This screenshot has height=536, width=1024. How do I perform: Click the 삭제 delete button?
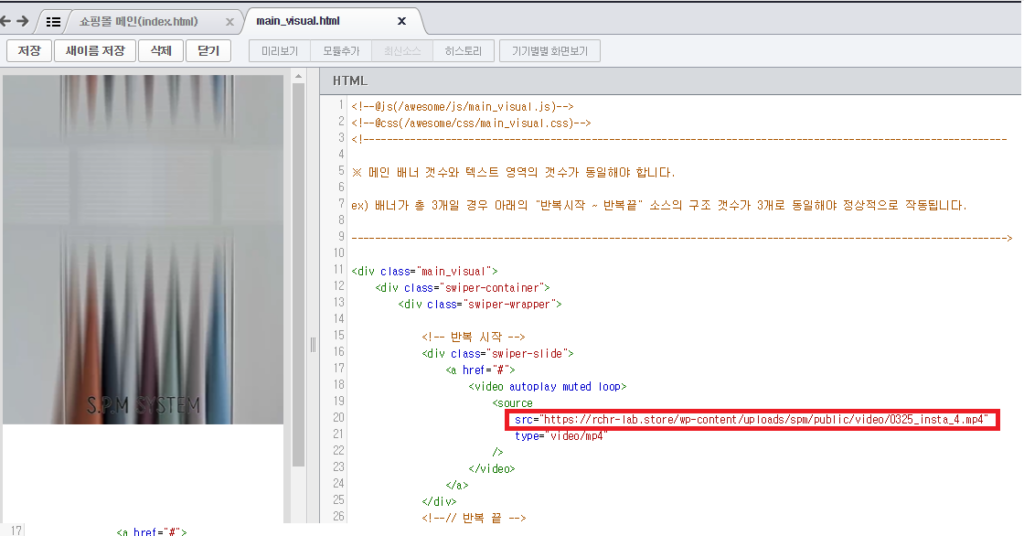161,50
